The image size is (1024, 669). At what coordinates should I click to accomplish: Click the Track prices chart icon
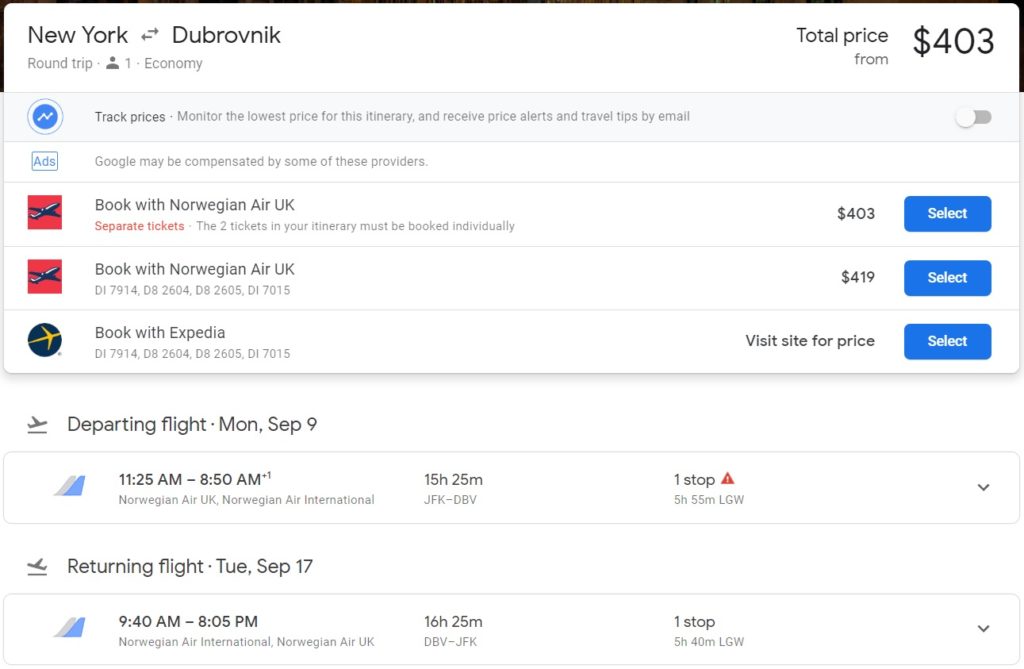[x=45, y=117]
